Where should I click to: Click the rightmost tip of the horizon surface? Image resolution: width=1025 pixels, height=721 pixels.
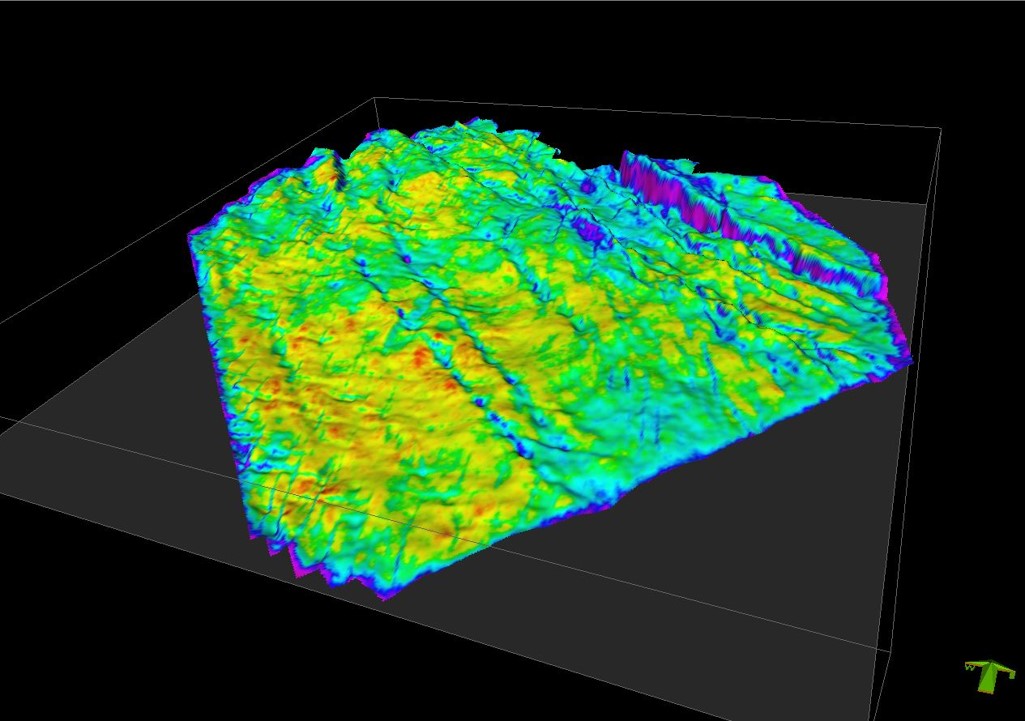[x=912, y=360]
